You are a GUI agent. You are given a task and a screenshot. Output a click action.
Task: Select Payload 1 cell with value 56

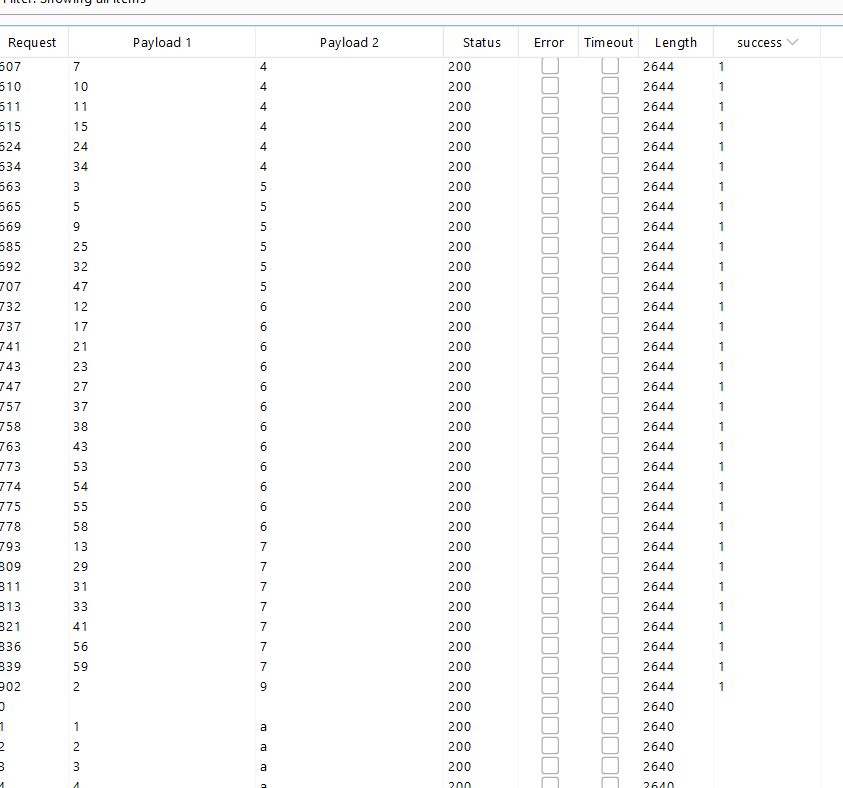point(81,646)
